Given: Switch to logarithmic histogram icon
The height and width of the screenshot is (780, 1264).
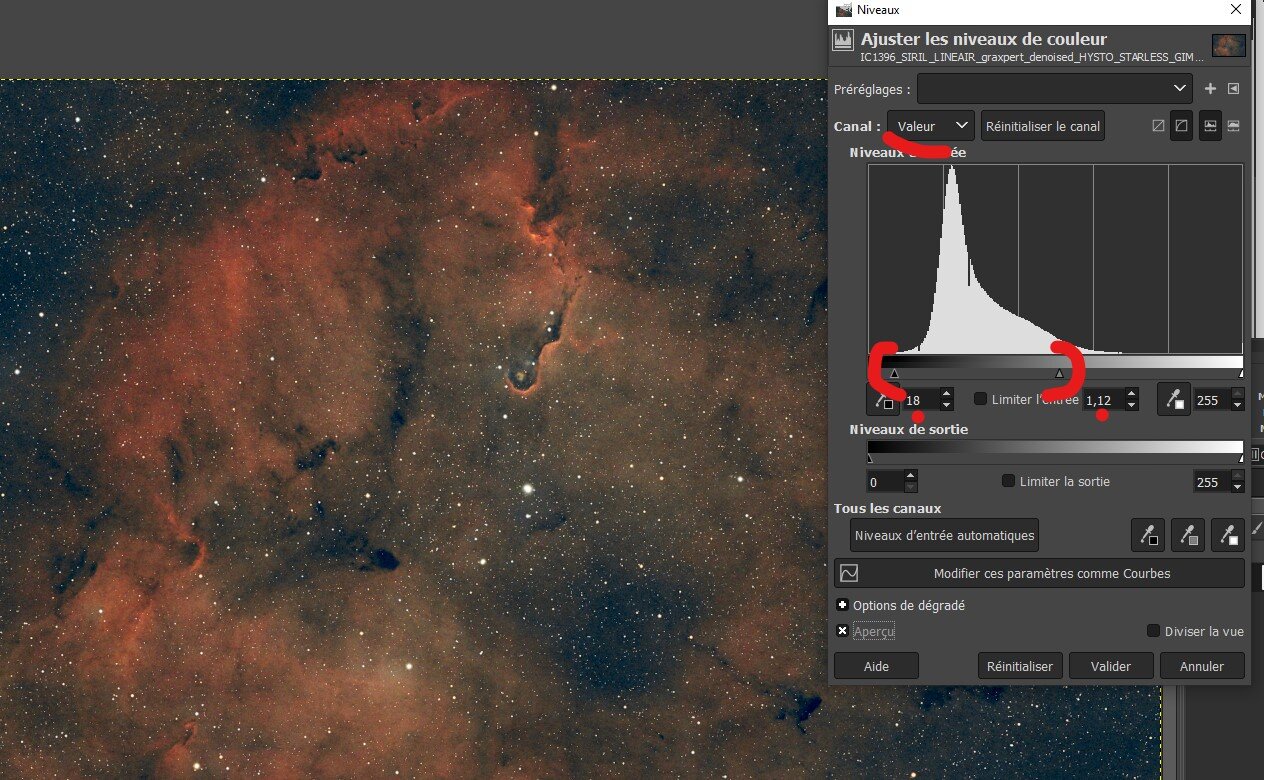Looking at the screenshot, I should 1233,126.
